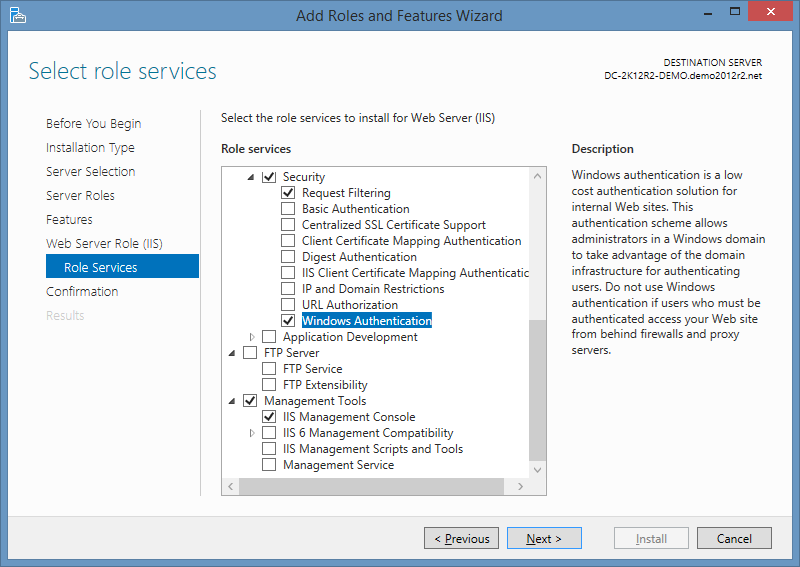
Task: Check the Basic Authentication checkbox
Action: point(288,209)
